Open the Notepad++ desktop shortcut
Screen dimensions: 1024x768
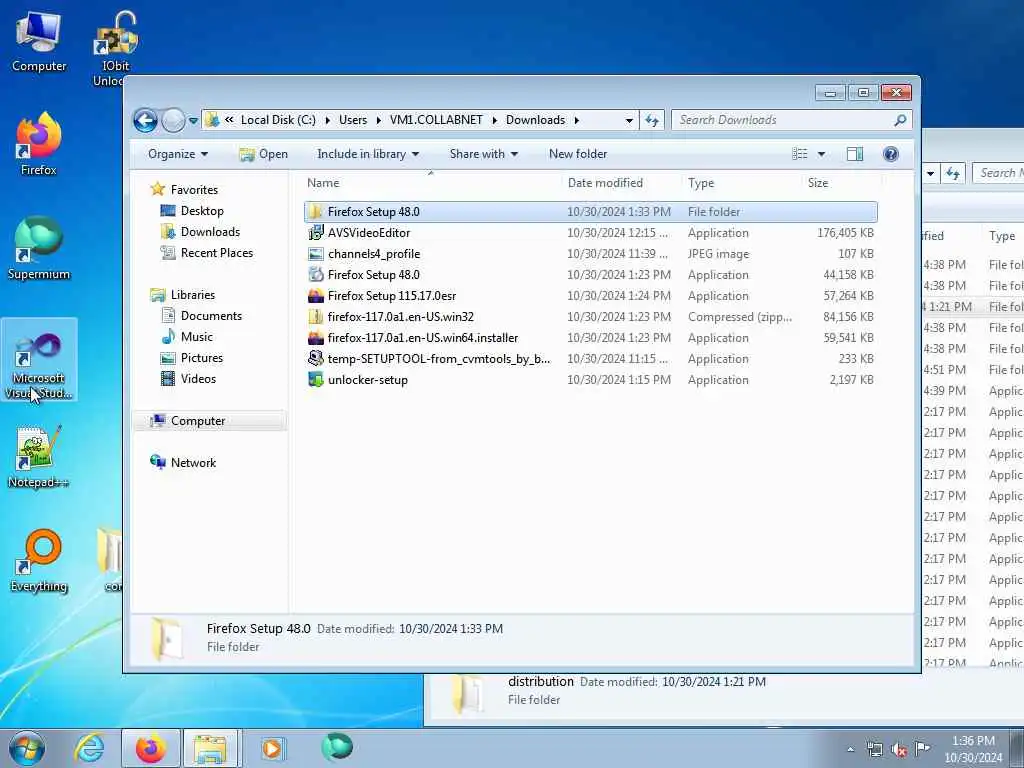pyautogui.click(x=39, y=456)
